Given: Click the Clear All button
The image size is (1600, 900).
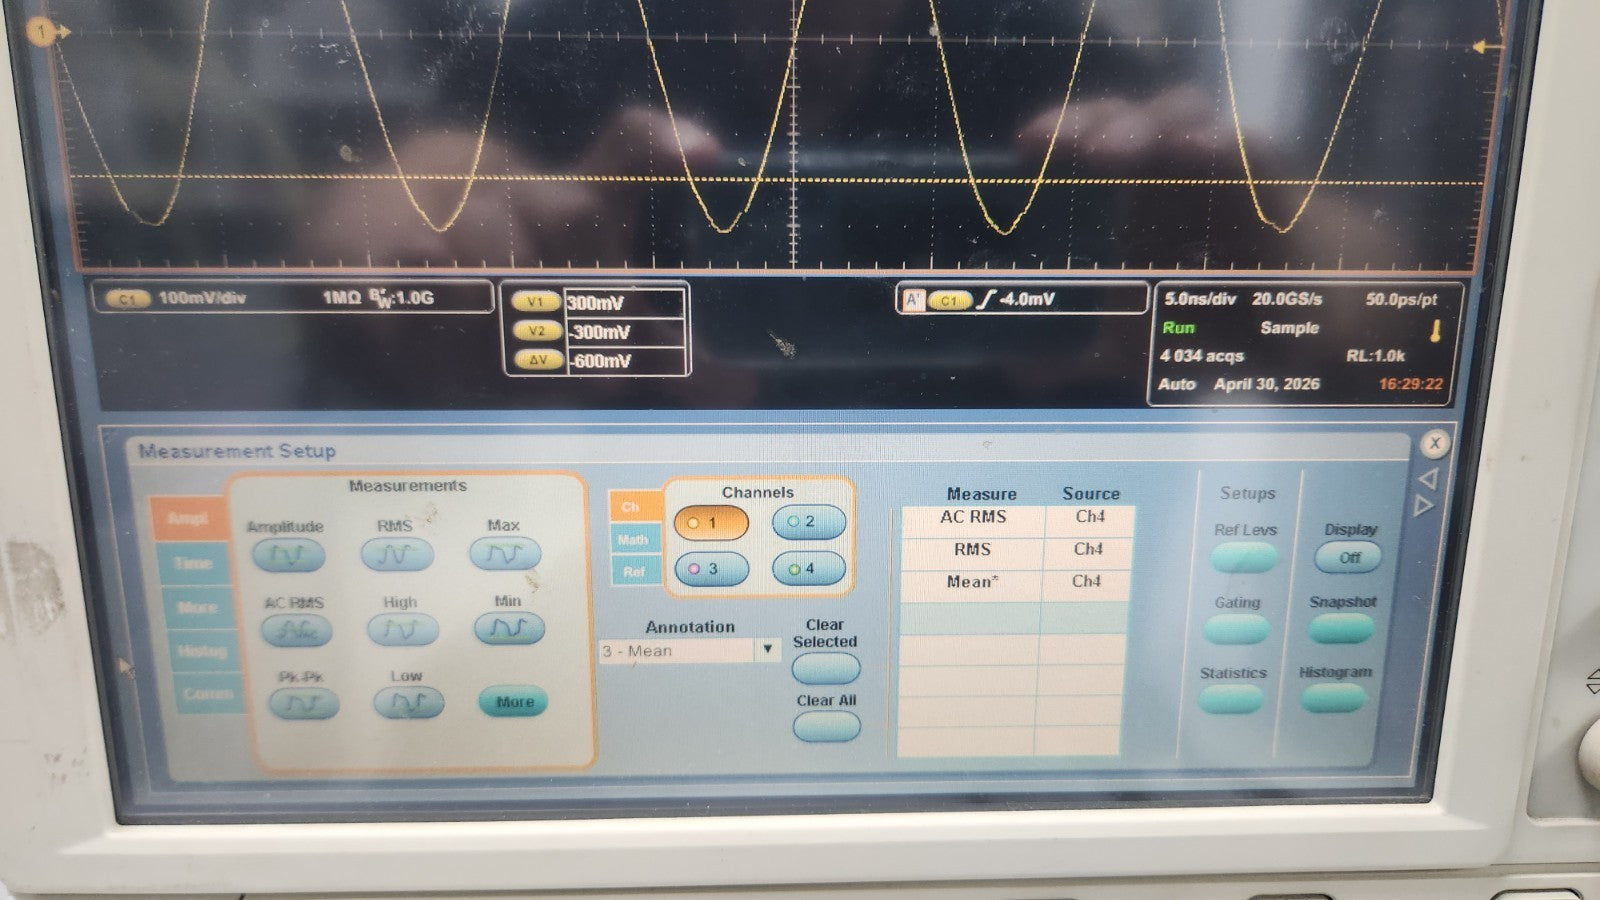Looking at the screenshot, I should coord(827,726).
